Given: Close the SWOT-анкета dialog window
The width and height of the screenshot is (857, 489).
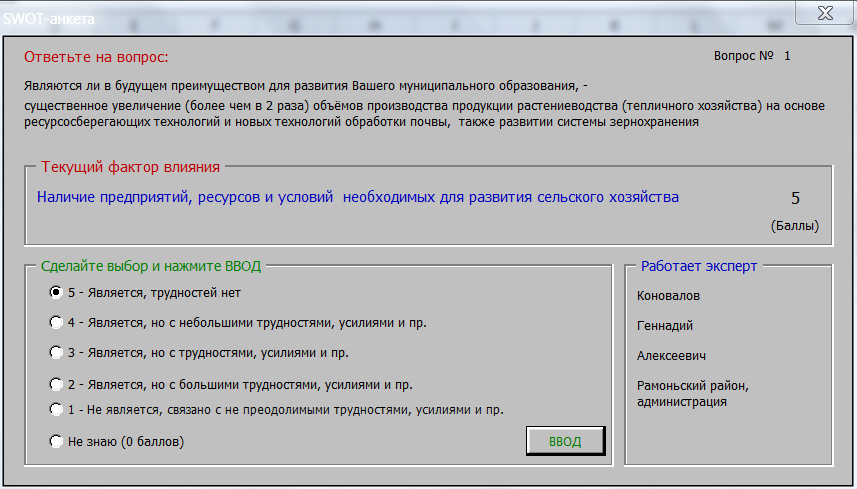Looking at the screenshot, I should pos(825,13).
